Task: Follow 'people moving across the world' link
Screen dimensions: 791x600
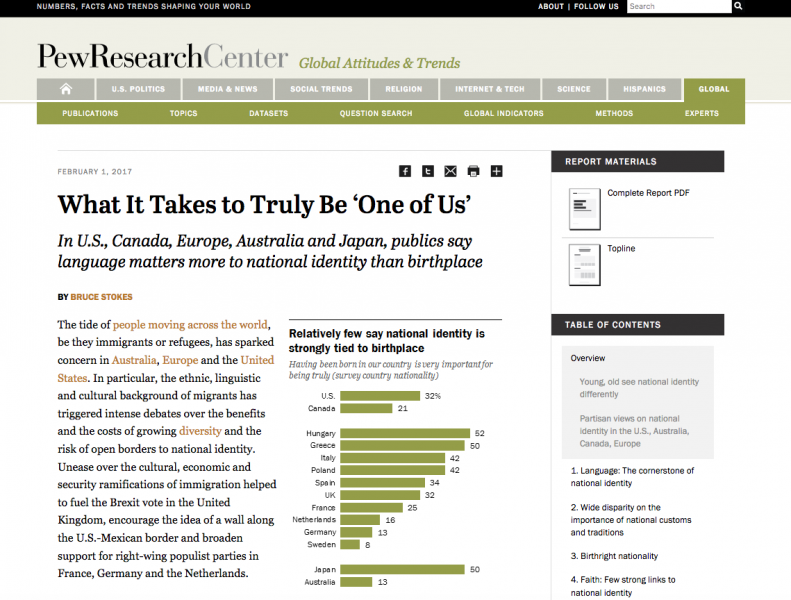Action: coord(190,324)
